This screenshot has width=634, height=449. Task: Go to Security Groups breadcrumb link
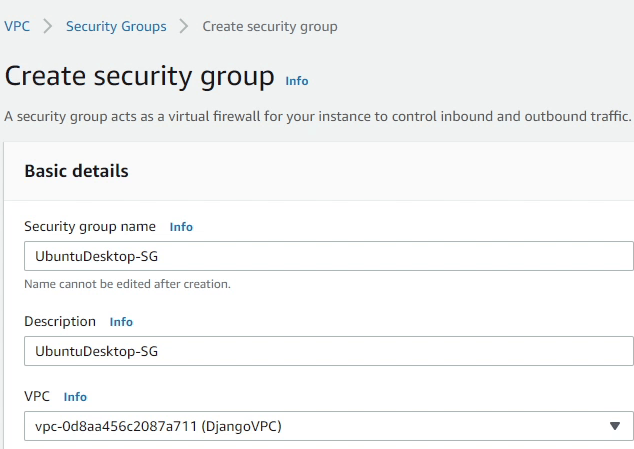pos(116,26)
